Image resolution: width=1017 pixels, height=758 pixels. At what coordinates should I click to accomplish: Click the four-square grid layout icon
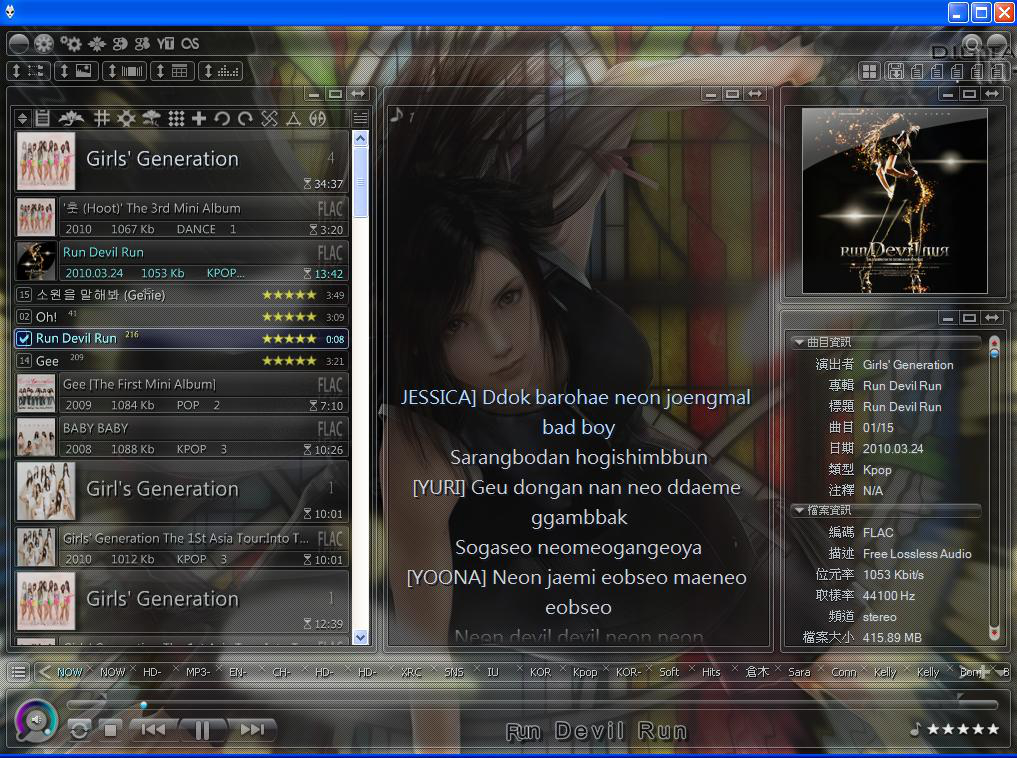pyautogui.click(x=868, y=71)
